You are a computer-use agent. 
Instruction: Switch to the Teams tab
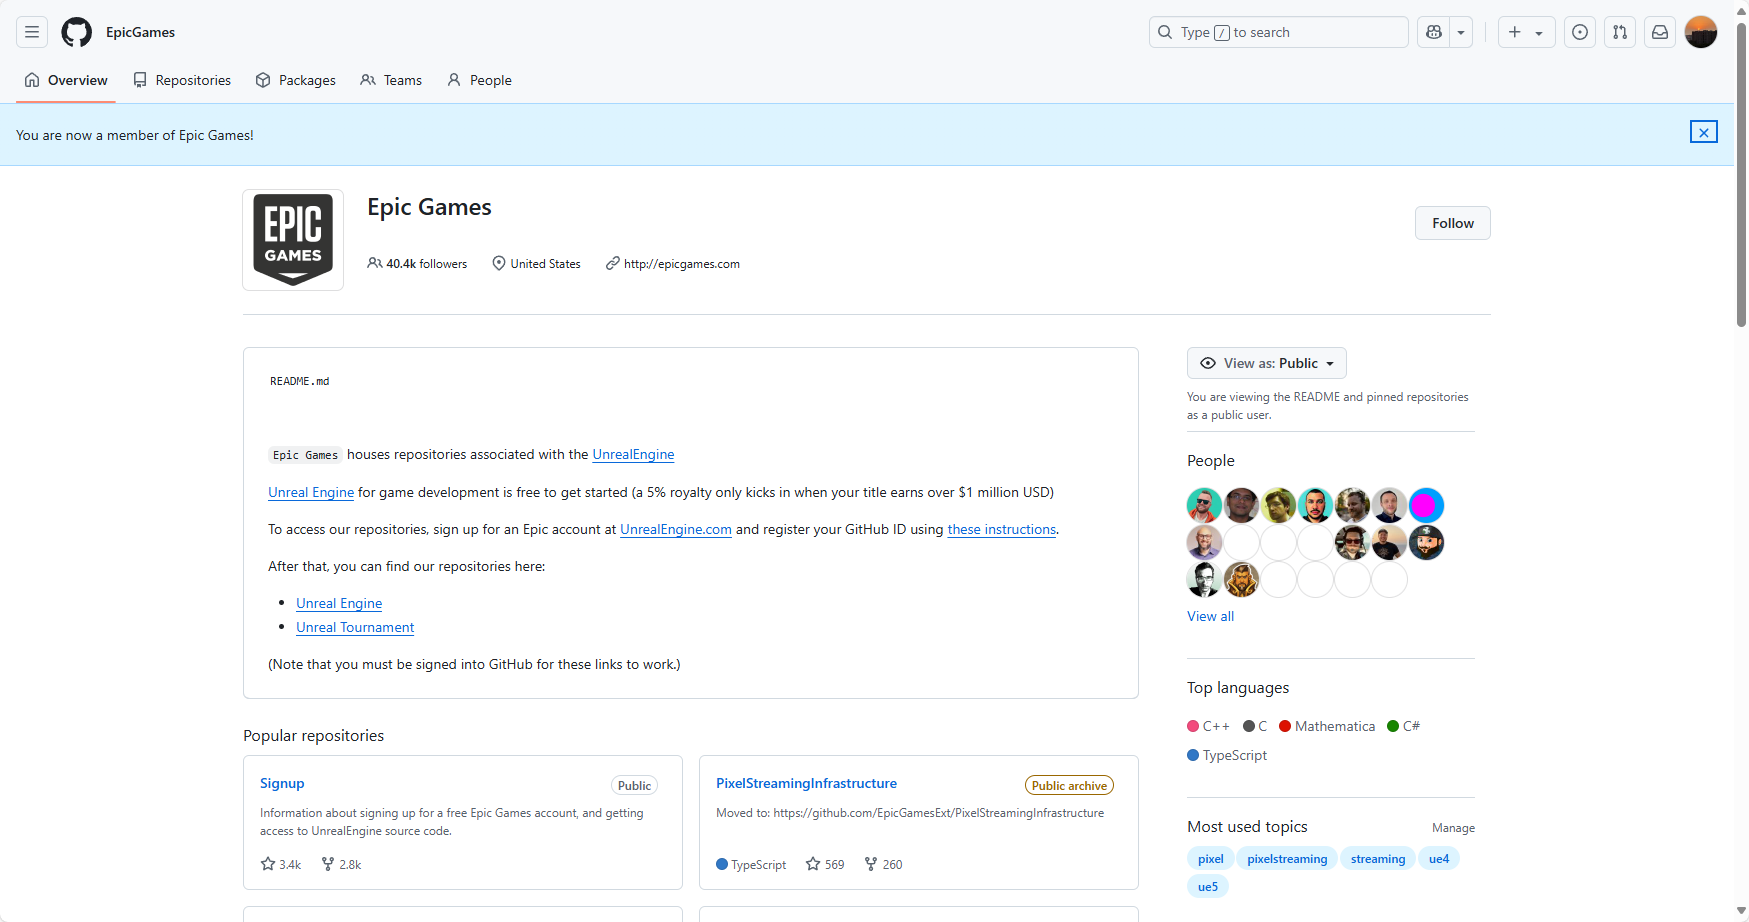click(x=391, y=80)
